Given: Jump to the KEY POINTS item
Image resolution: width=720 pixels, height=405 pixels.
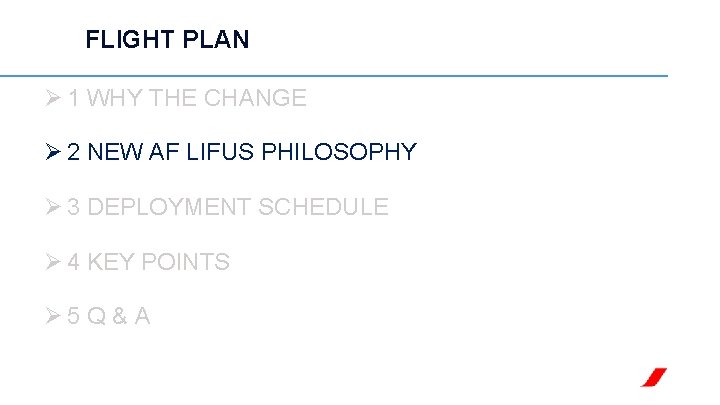Looking at the screenshot, I should point(159,262).
